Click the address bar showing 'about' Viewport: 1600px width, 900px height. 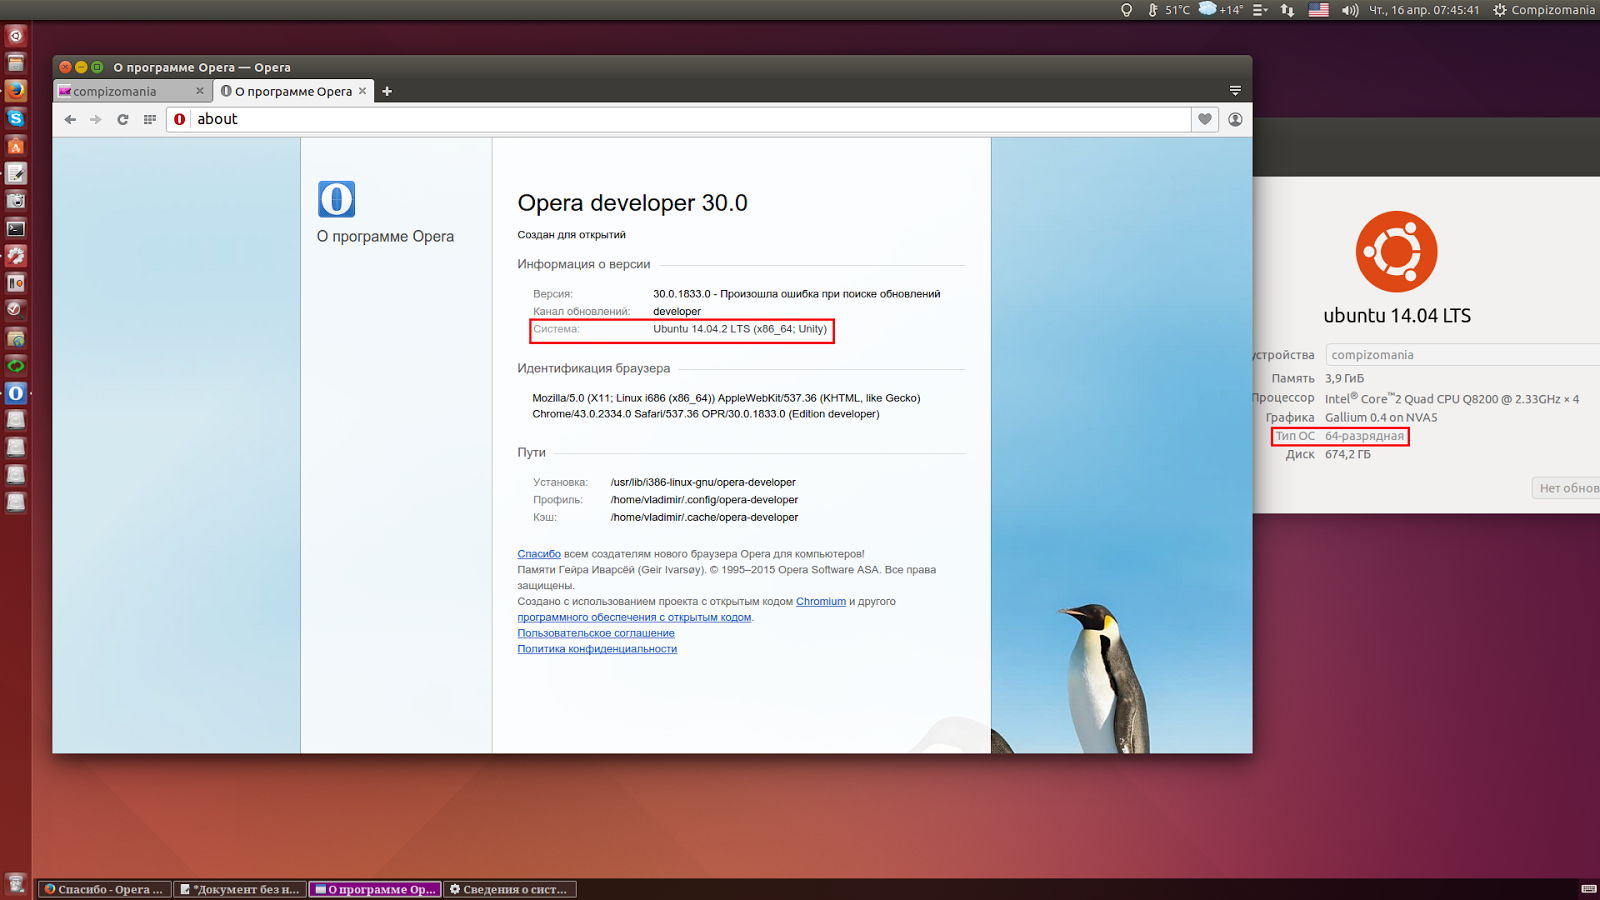tap(680, 119)
